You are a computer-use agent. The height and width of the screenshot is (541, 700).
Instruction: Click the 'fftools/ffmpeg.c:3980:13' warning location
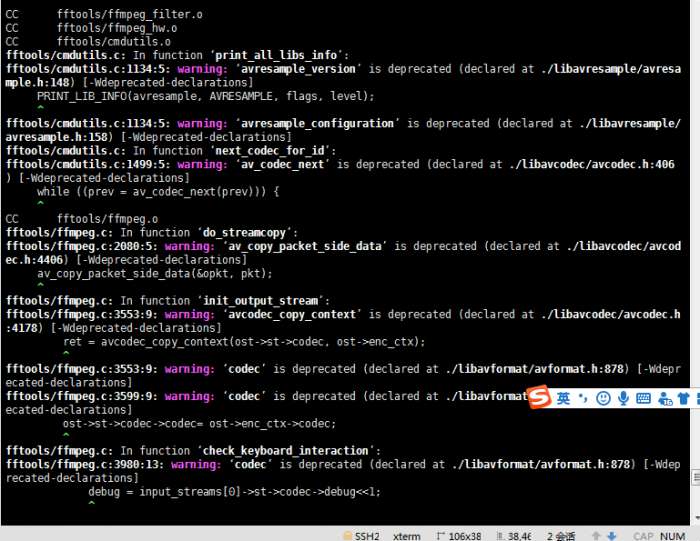[x=85, y=464]
